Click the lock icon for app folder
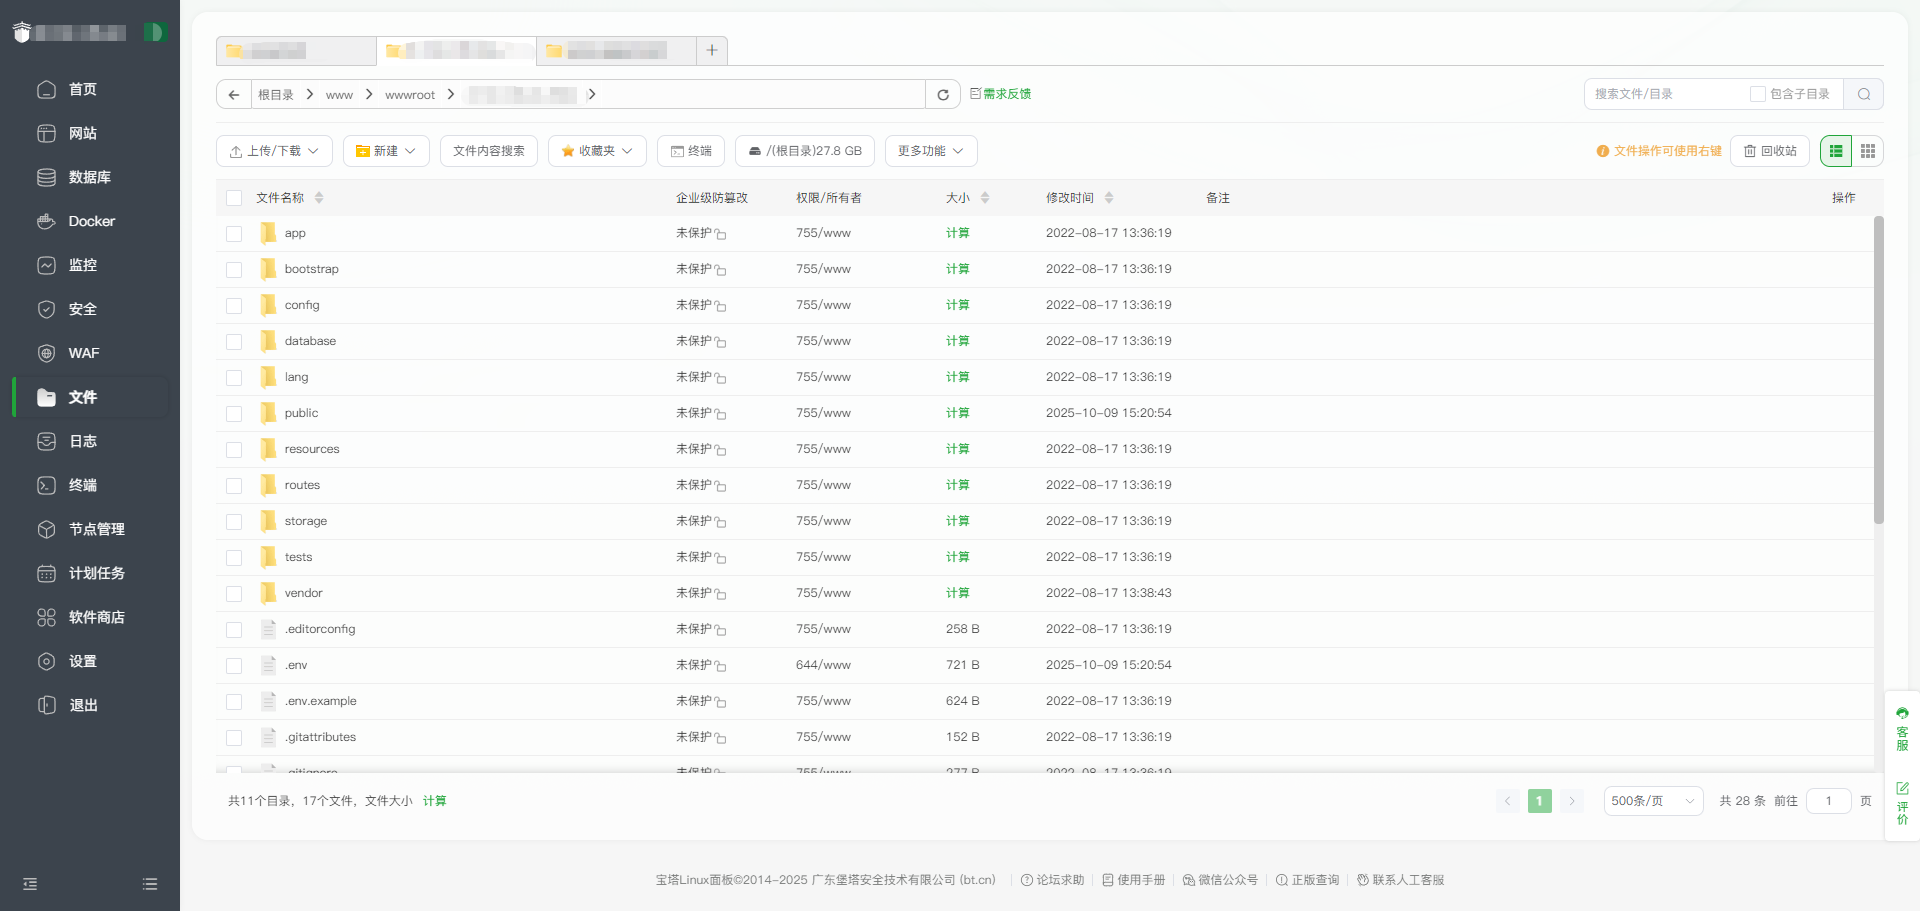This screenshot has height=911, width=1920. pos(721,234)
